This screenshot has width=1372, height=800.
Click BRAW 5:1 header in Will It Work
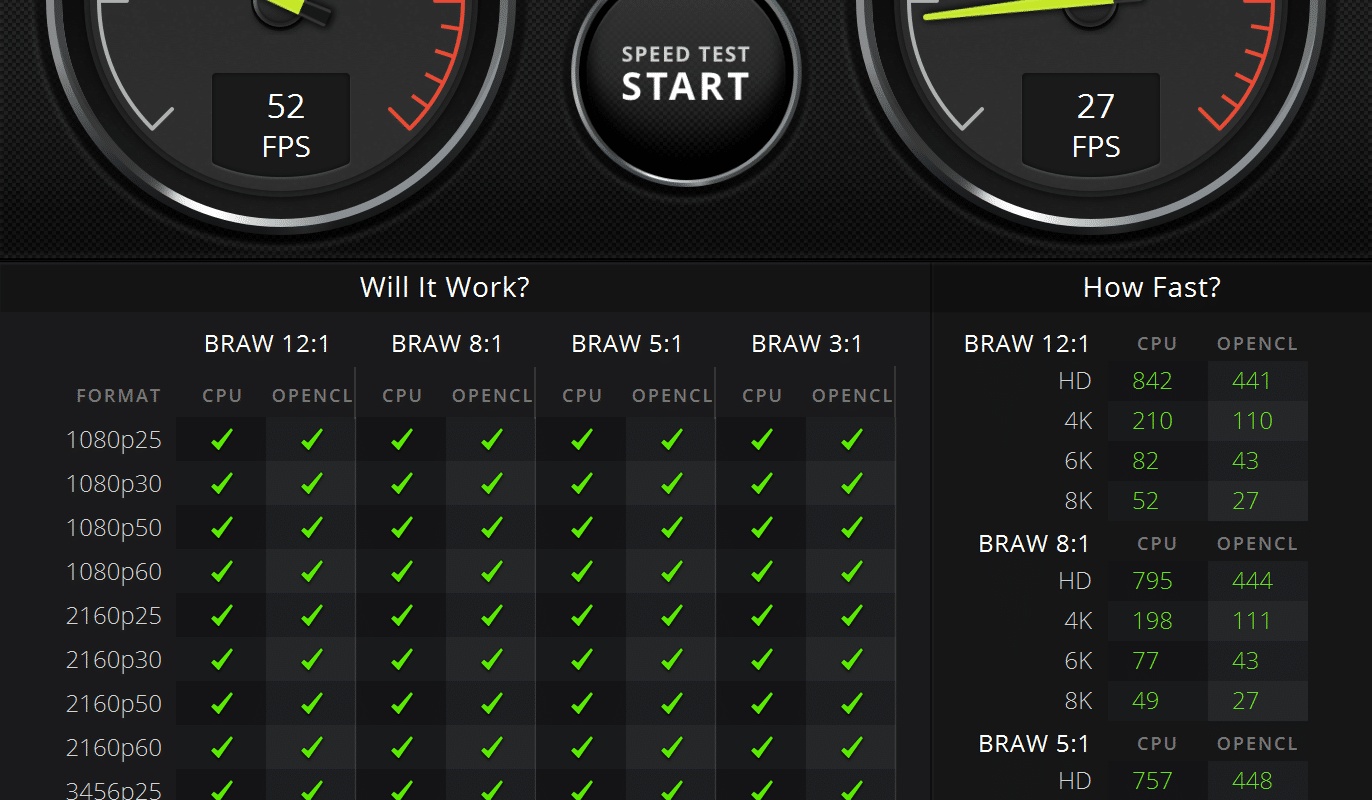tap(627, 344)
